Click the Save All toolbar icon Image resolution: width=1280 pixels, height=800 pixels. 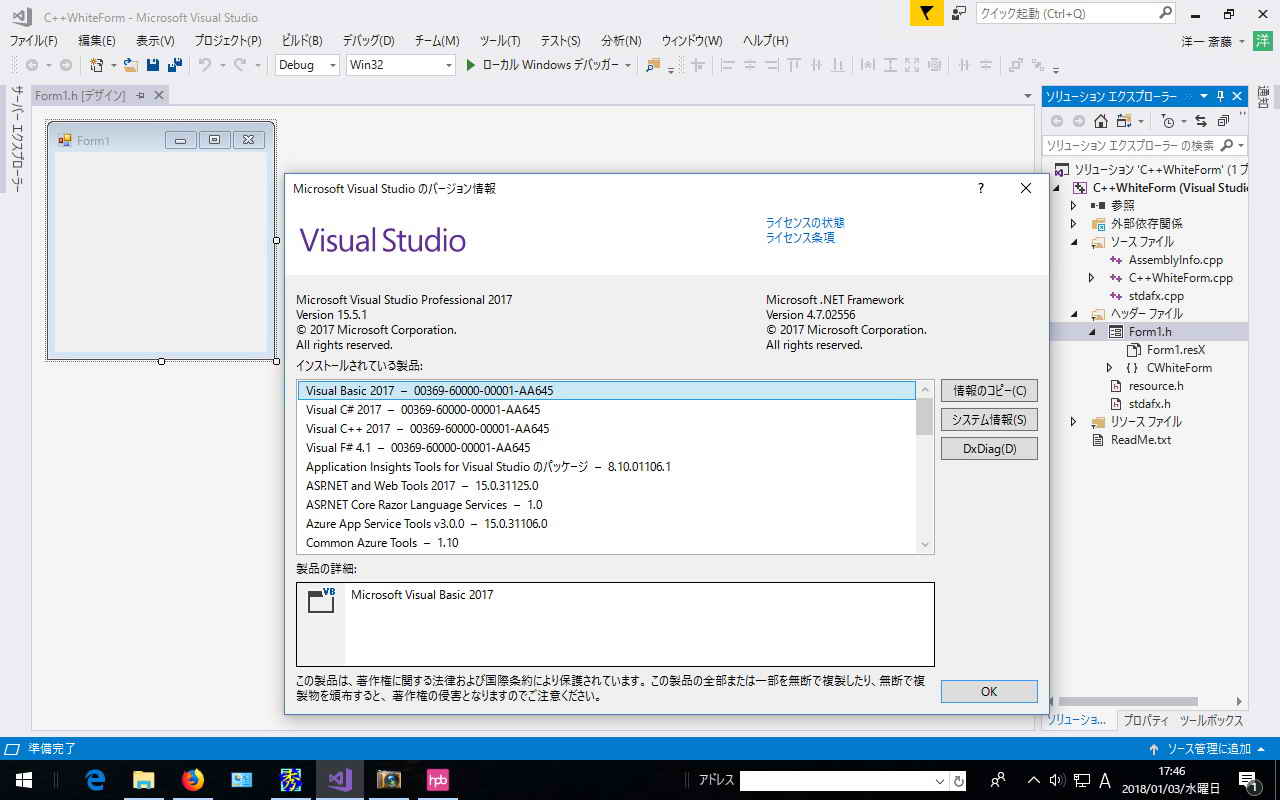tap(175, 65)
